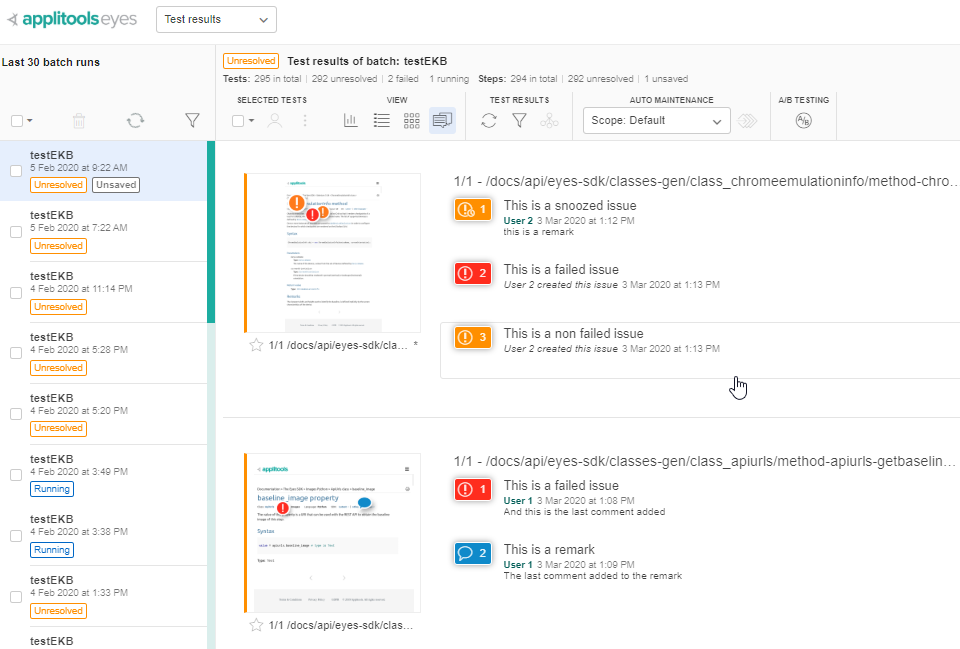Open the baseline_image property screenshot thumbnail
The image size is (960, 649).
pyautogui.click(x=332, y=532)
